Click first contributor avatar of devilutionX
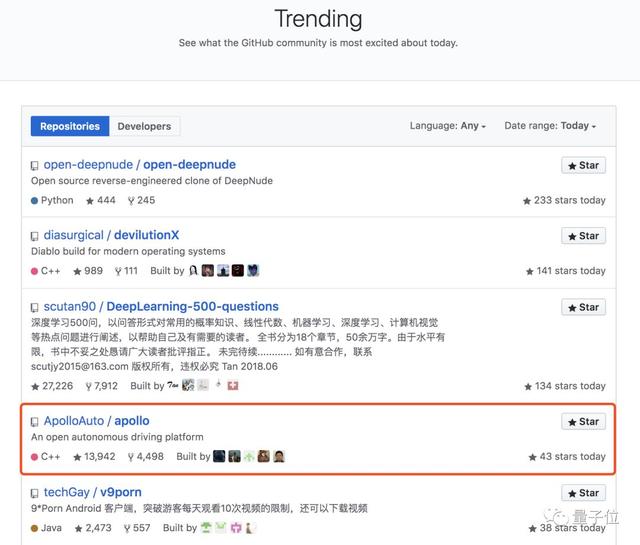Viewport: 640px width, 545px height. coord(193,271)
